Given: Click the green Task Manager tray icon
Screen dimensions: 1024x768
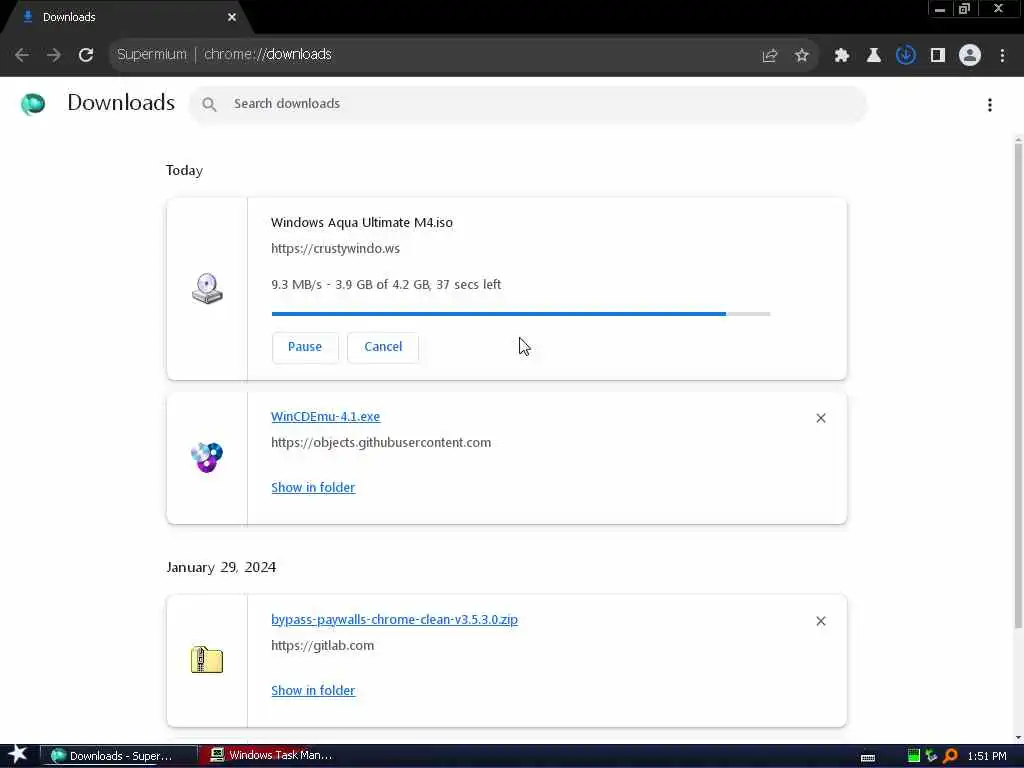Looking at the screenshot, I should (914, 756).
